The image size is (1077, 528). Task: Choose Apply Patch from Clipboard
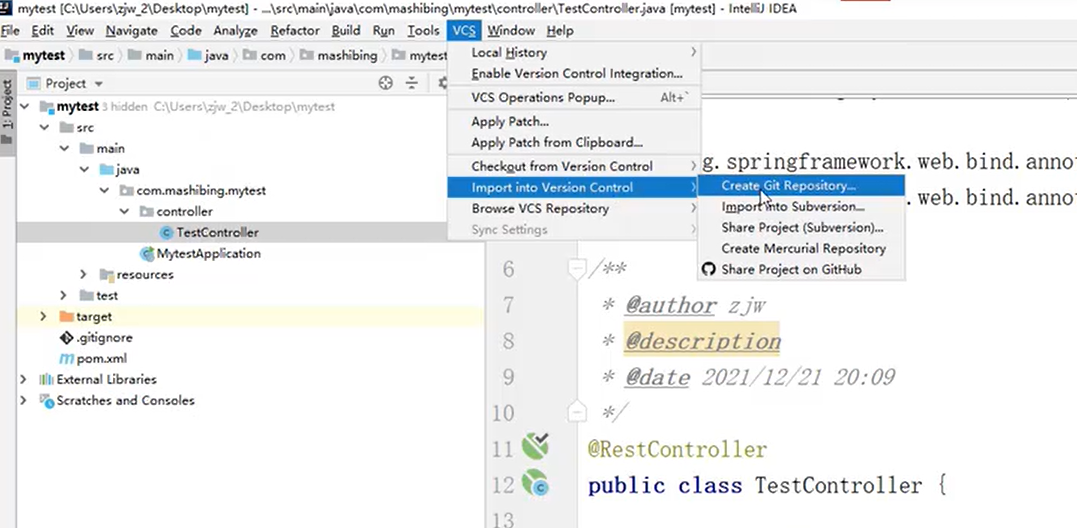pyautogui.click(x=574, y=143)
